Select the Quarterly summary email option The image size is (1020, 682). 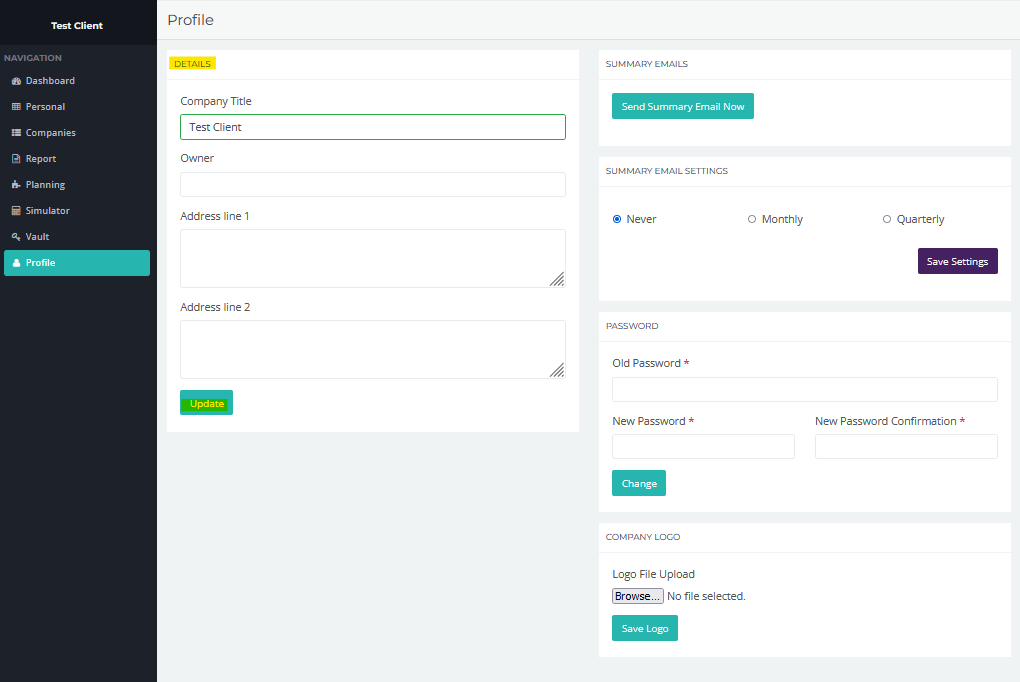[887, 219]
